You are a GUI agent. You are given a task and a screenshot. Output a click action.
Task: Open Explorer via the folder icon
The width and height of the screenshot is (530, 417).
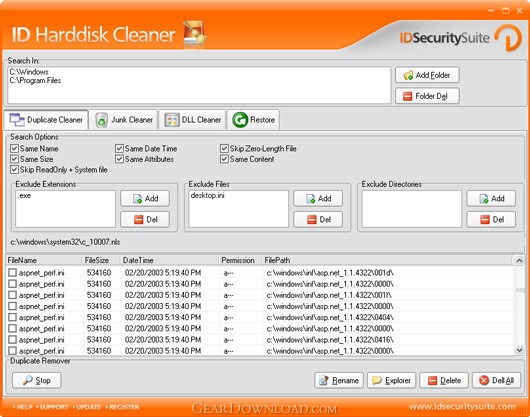[377, 380]
